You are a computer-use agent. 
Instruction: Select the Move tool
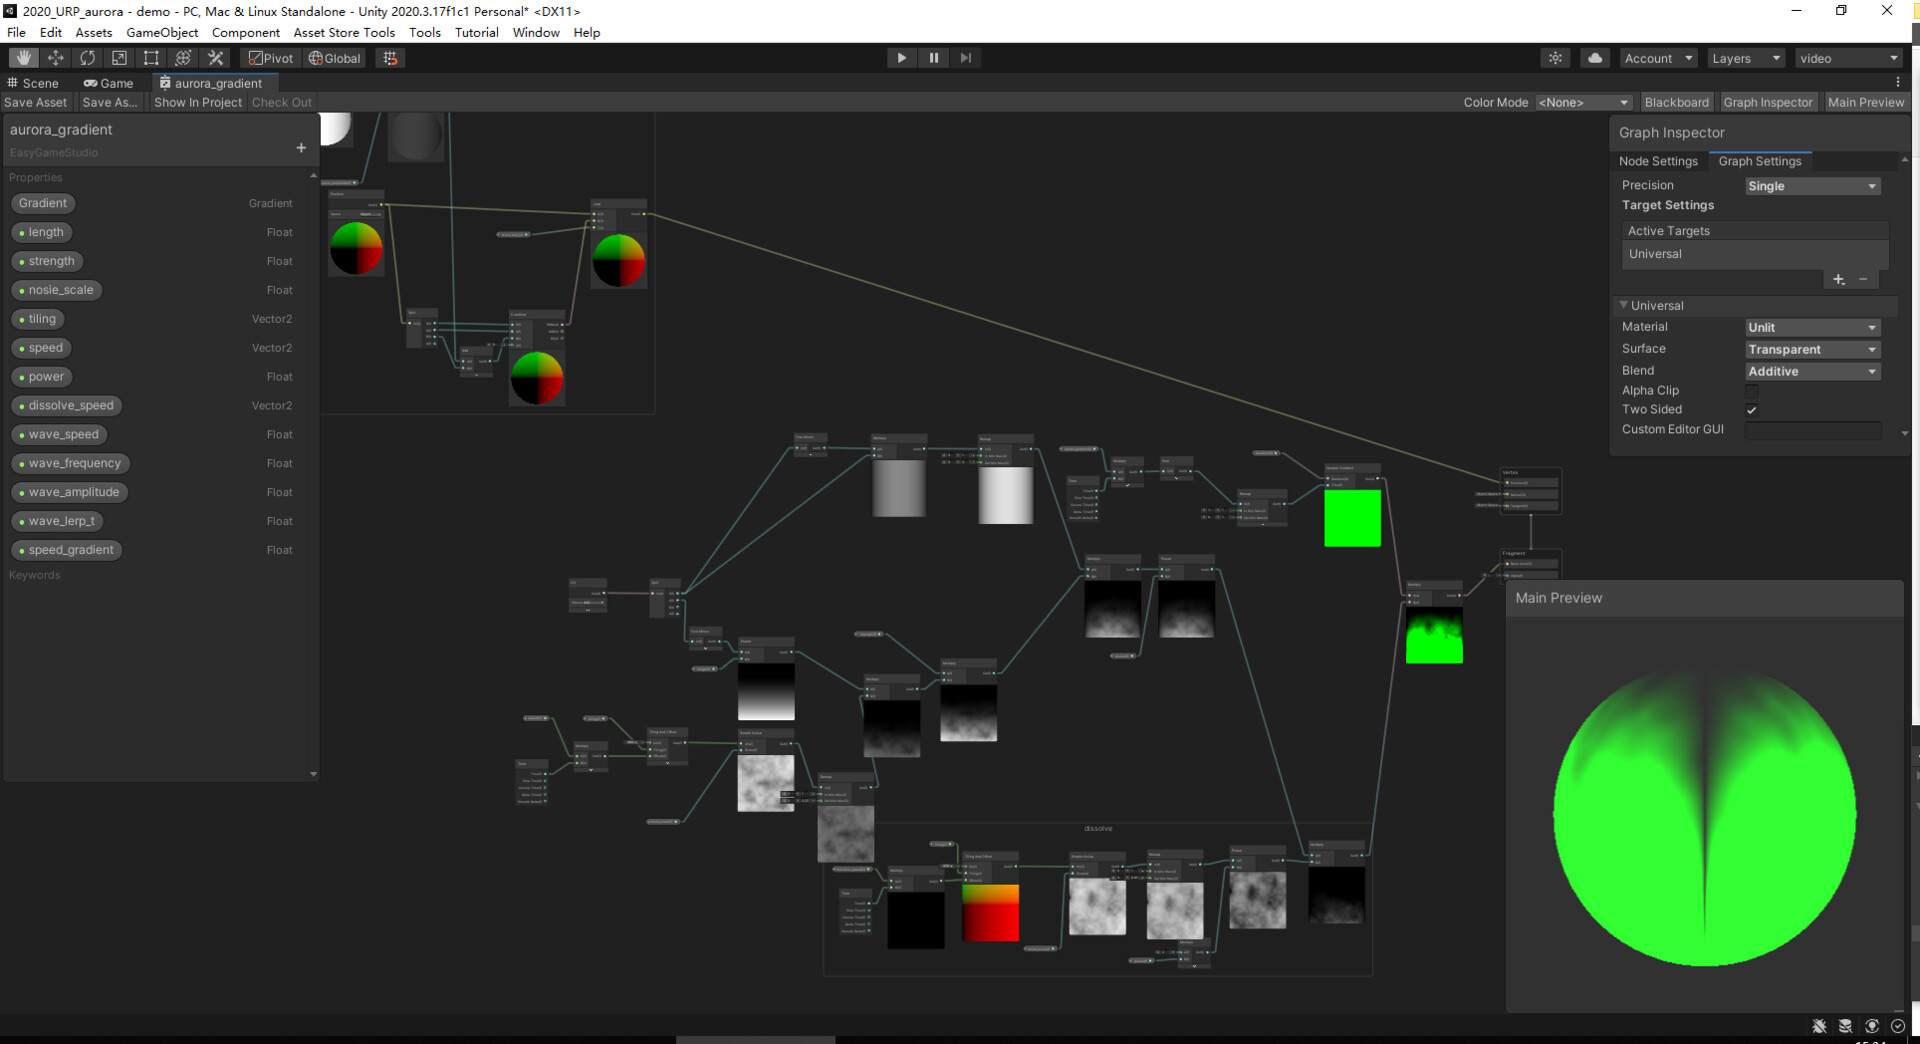[55, 57]
